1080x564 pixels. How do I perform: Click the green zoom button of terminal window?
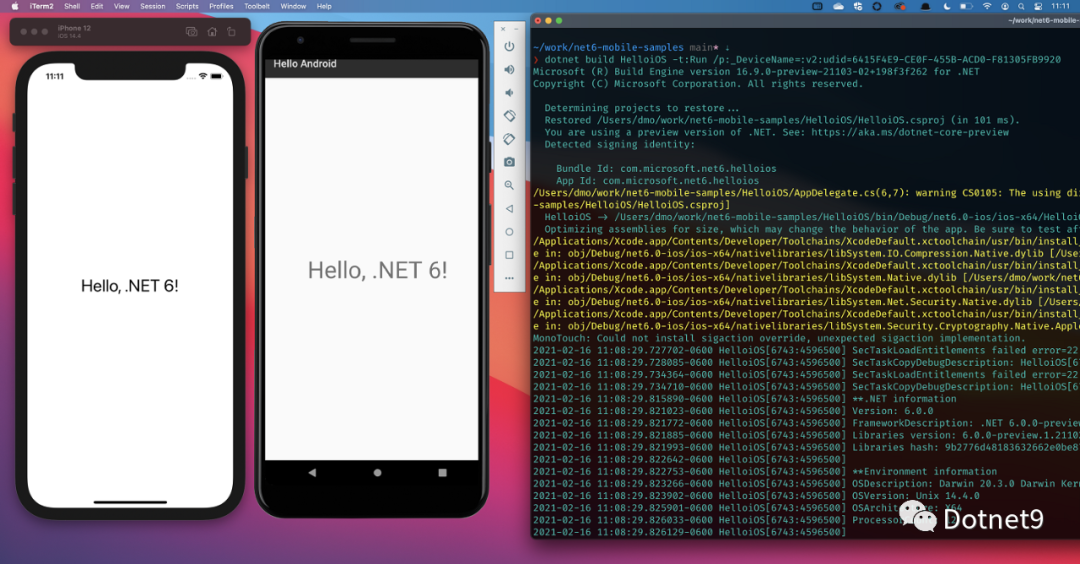pos(559,21)
